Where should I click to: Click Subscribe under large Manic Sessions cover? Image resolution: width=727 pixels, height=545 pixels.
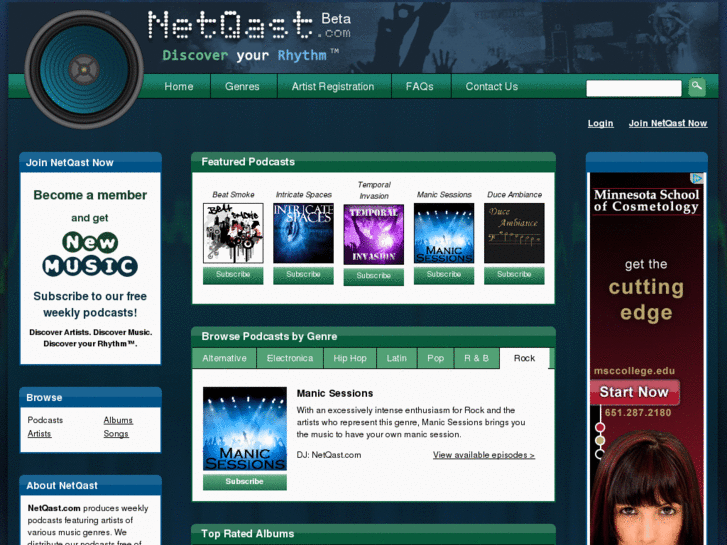(x=245, y=481)
